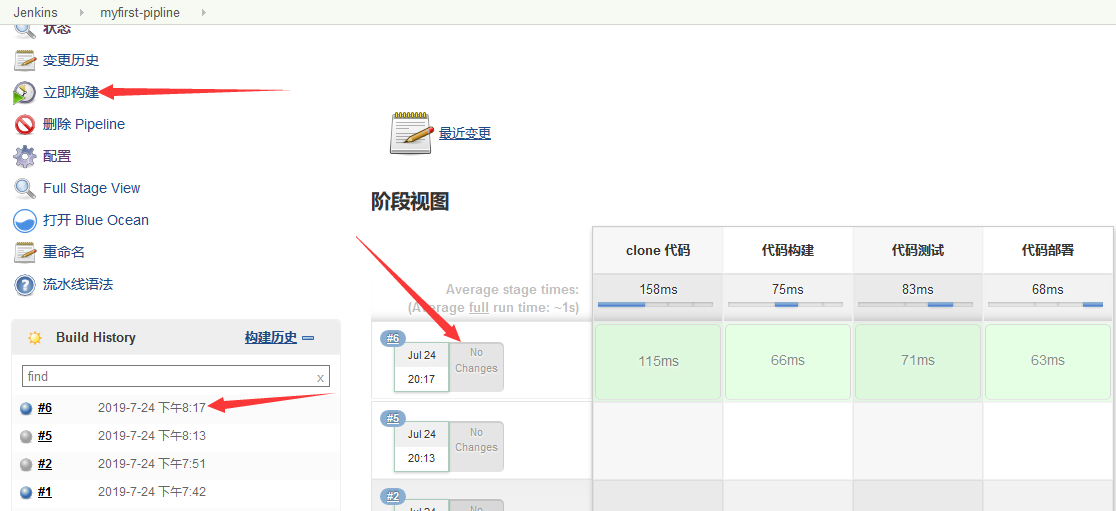Image resolution: width=1116 pixels, height=511 pixels.
Task: Open dropdown arrow after myfirst-pipline breadcrumb
Action: coord(204,12)
